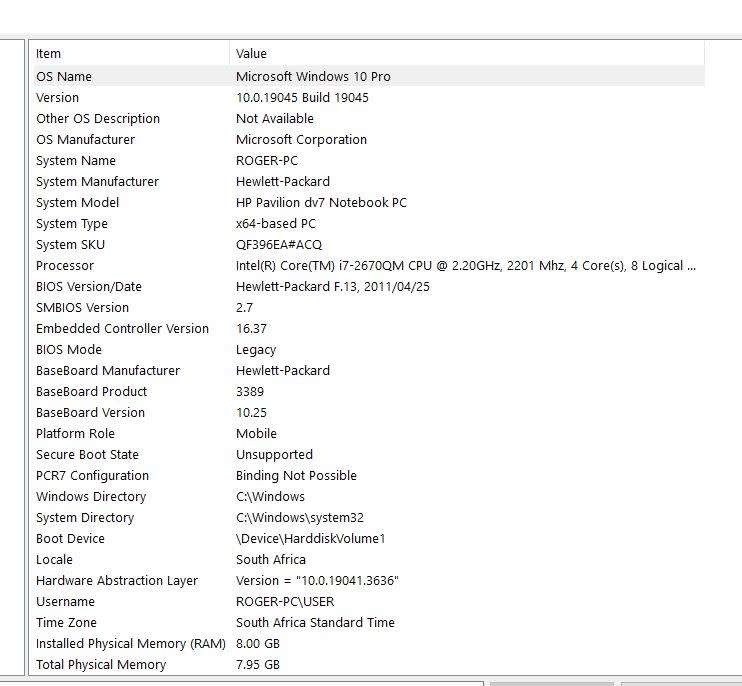
Task: Select the Boot Device row
Action: [70, 538]
